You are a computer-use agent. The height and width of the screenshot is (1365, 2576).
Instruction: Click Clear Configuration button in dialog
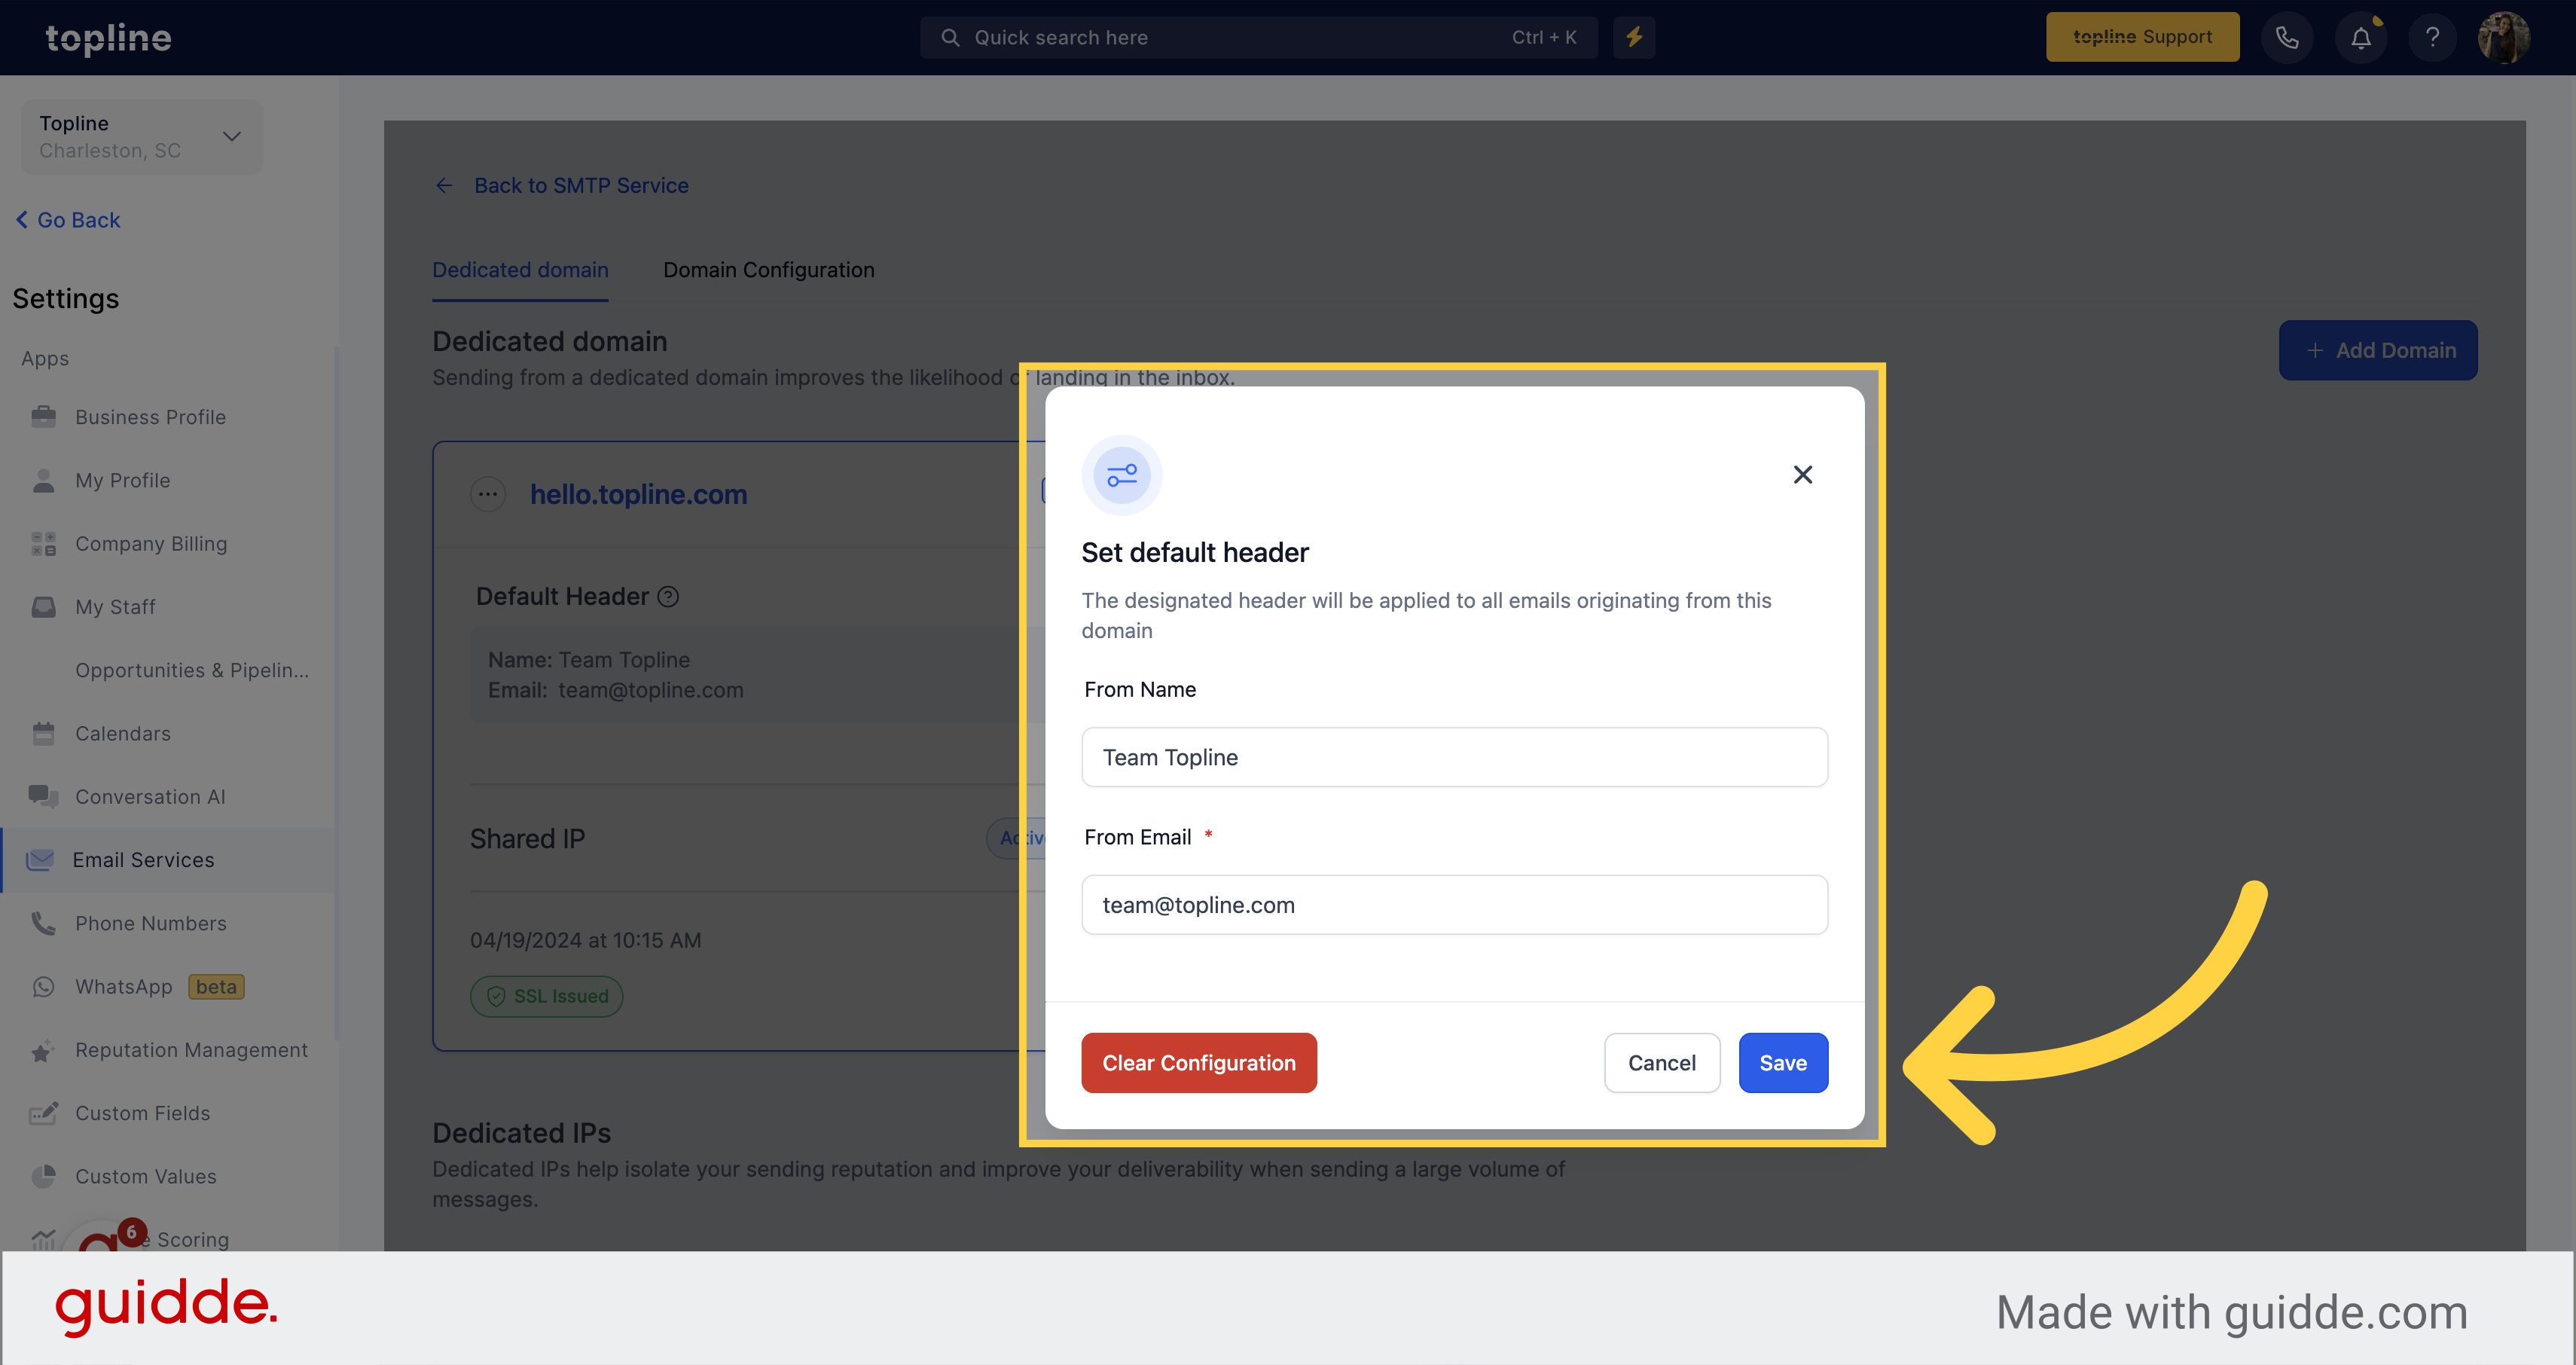1198,1060
